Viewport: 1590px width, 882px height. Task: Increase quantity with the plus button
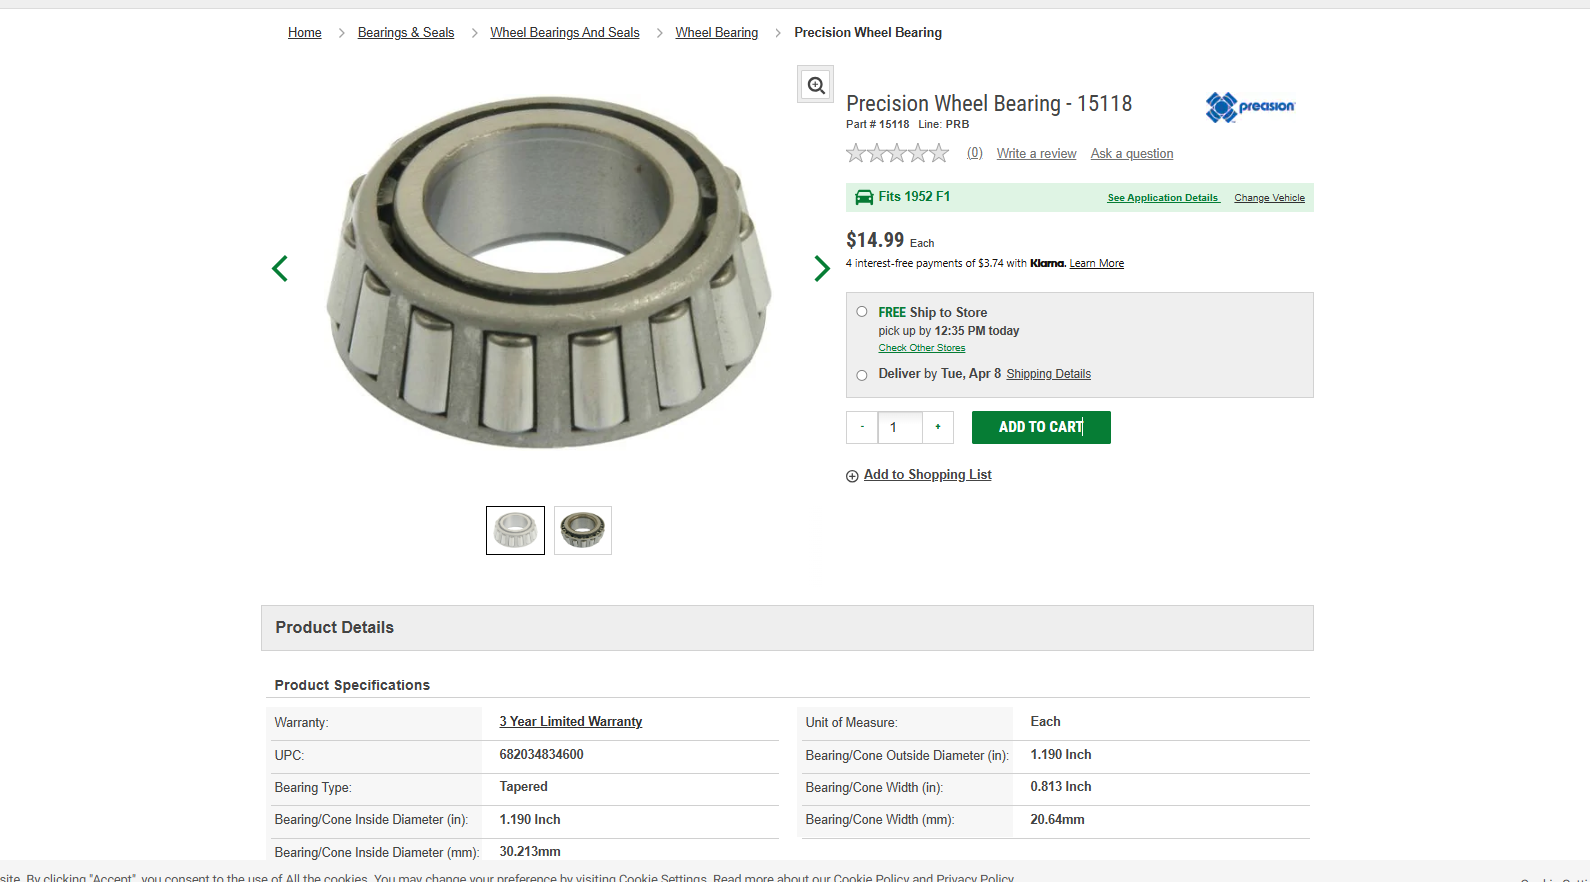pos(938,427)
